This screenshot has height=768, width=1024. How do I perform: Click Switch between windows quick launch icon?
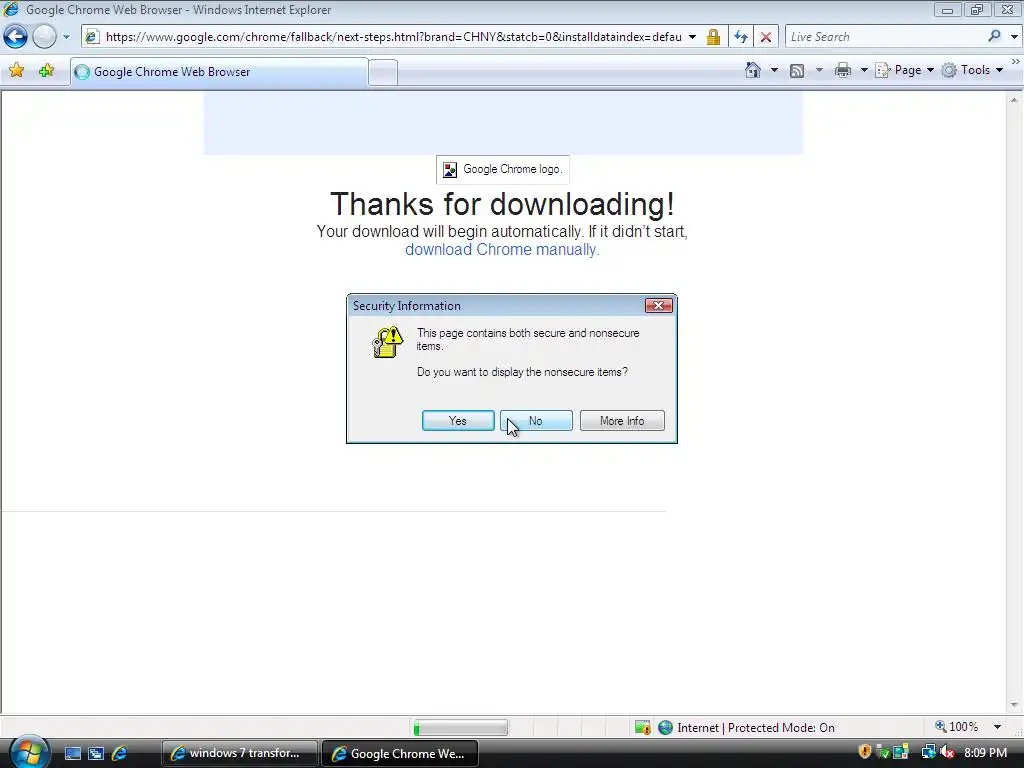click(96, 754)
